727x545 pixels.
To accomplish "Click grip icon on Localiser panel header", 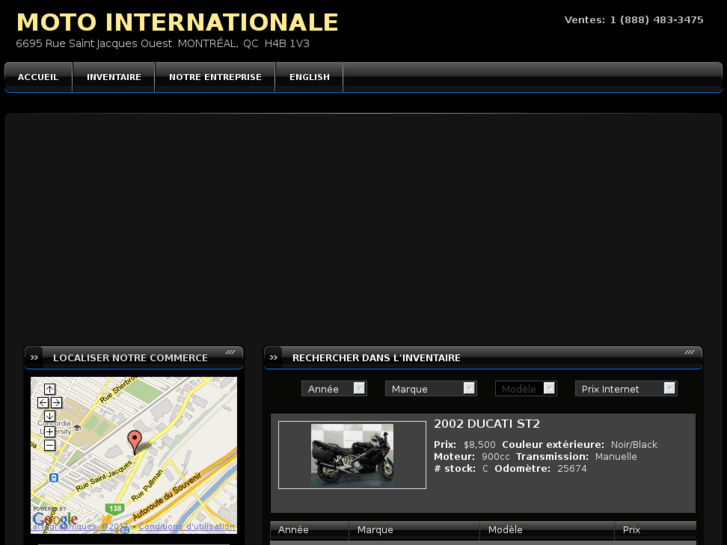I will coord(230,352).
